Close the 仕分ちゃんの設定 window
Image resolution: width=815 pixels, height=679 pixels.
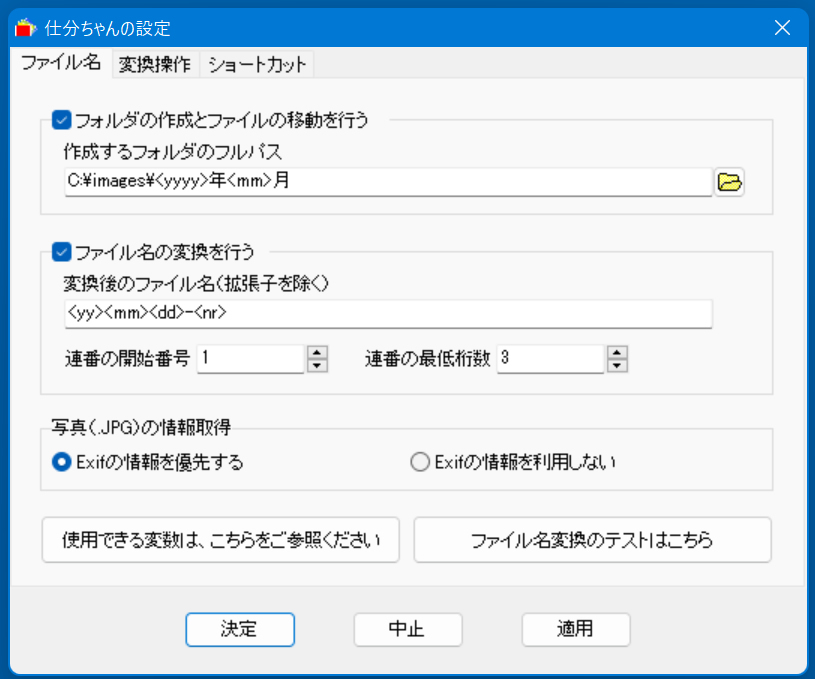click(782, 27)
